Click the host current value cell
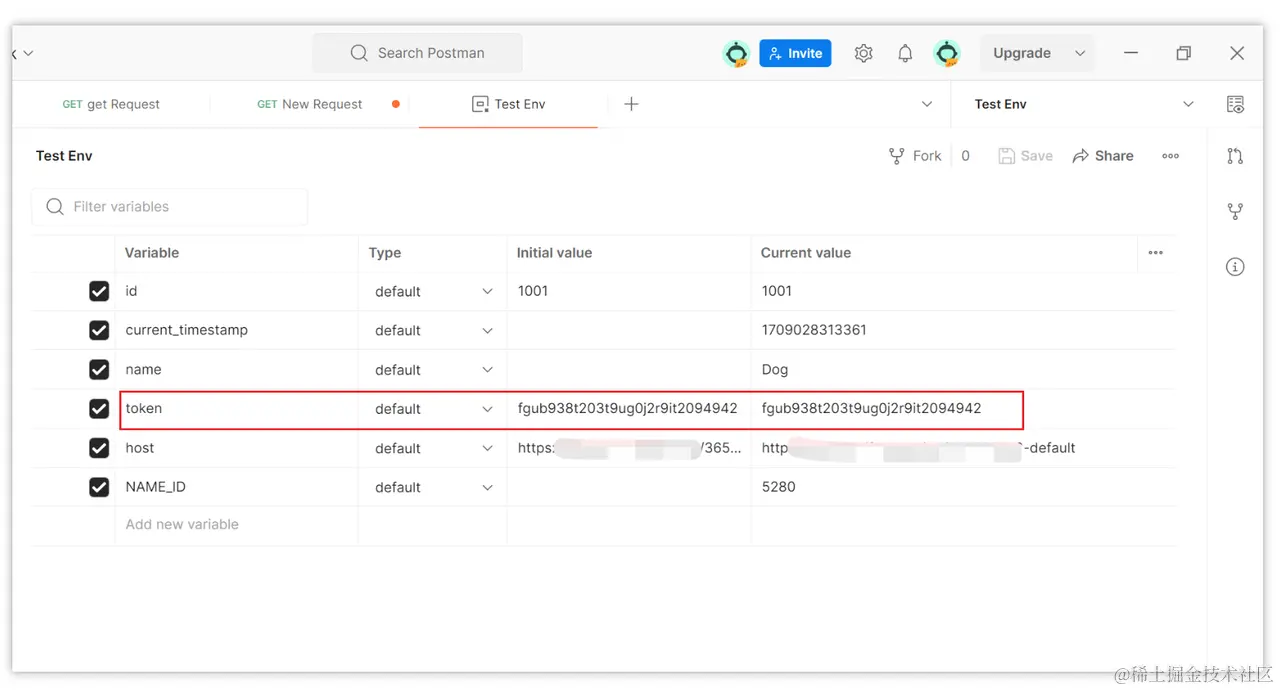Screen dimensions: 1280x691 (963, 448)
